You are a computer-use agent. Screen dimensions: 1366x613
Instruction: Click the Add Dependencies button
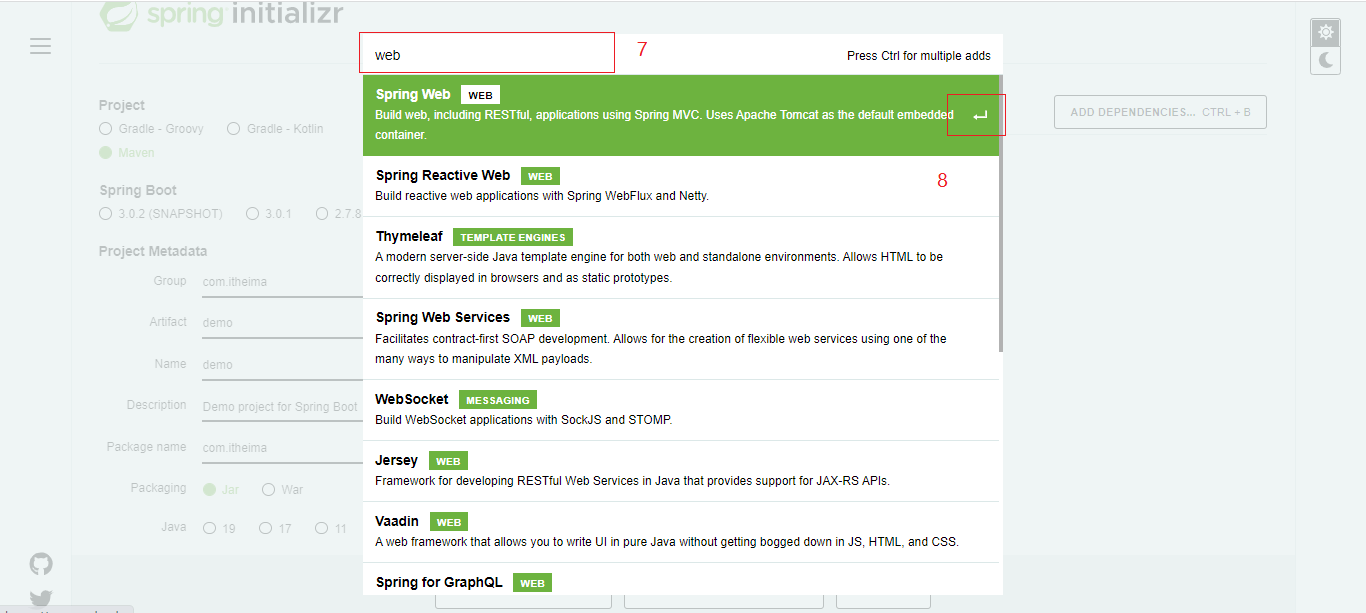pos(1160,112)
